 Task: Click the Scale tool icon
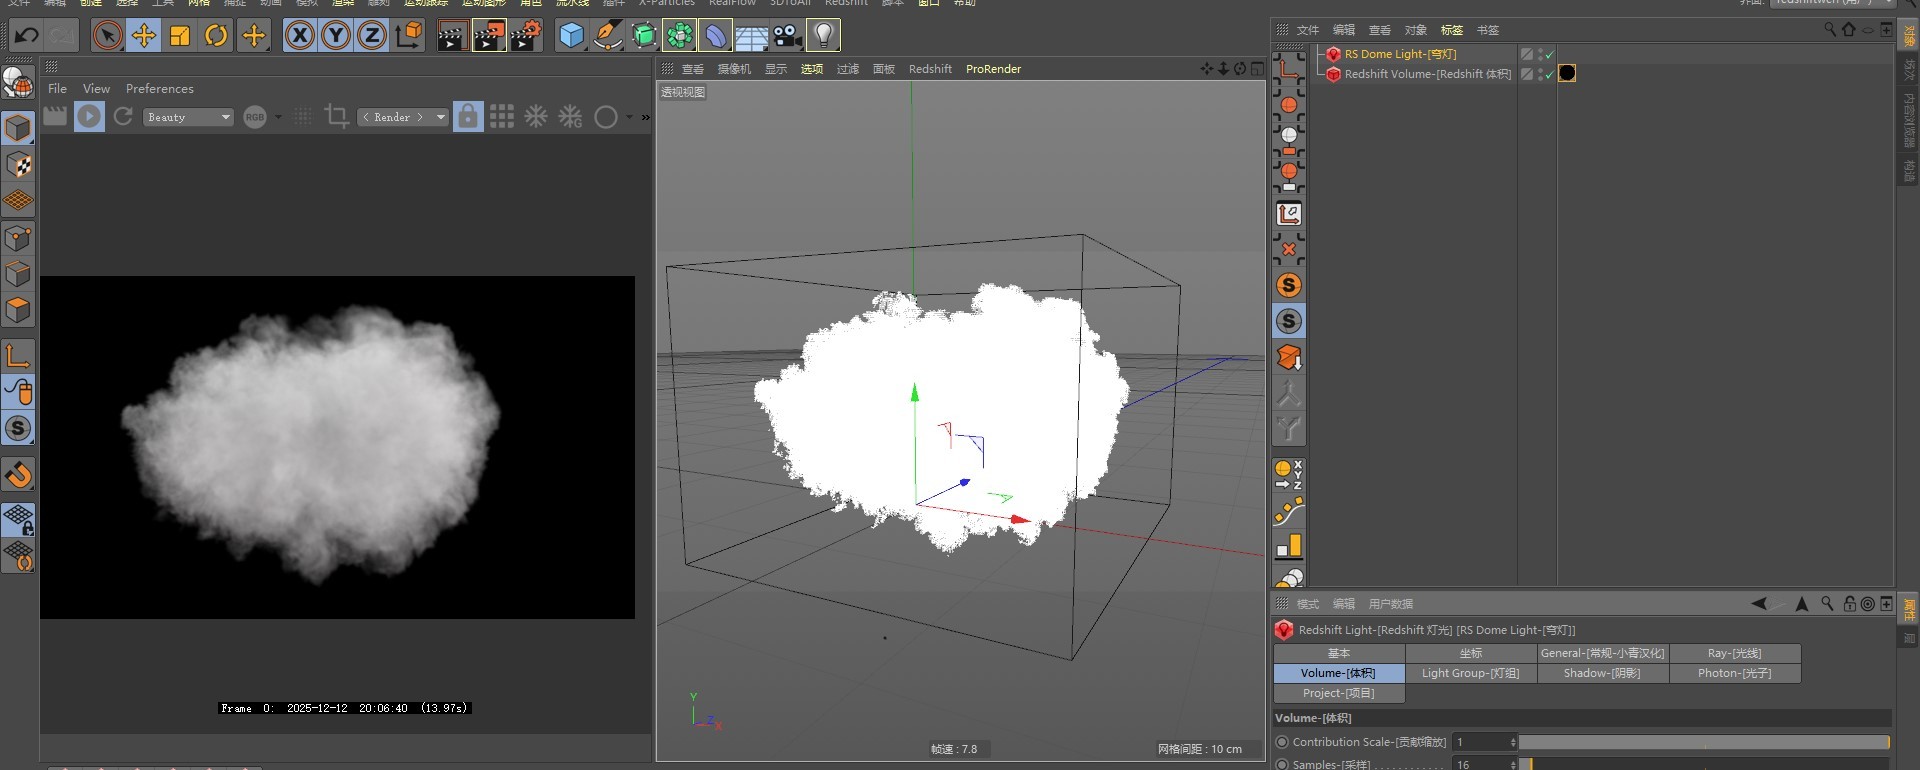(180, 36)
